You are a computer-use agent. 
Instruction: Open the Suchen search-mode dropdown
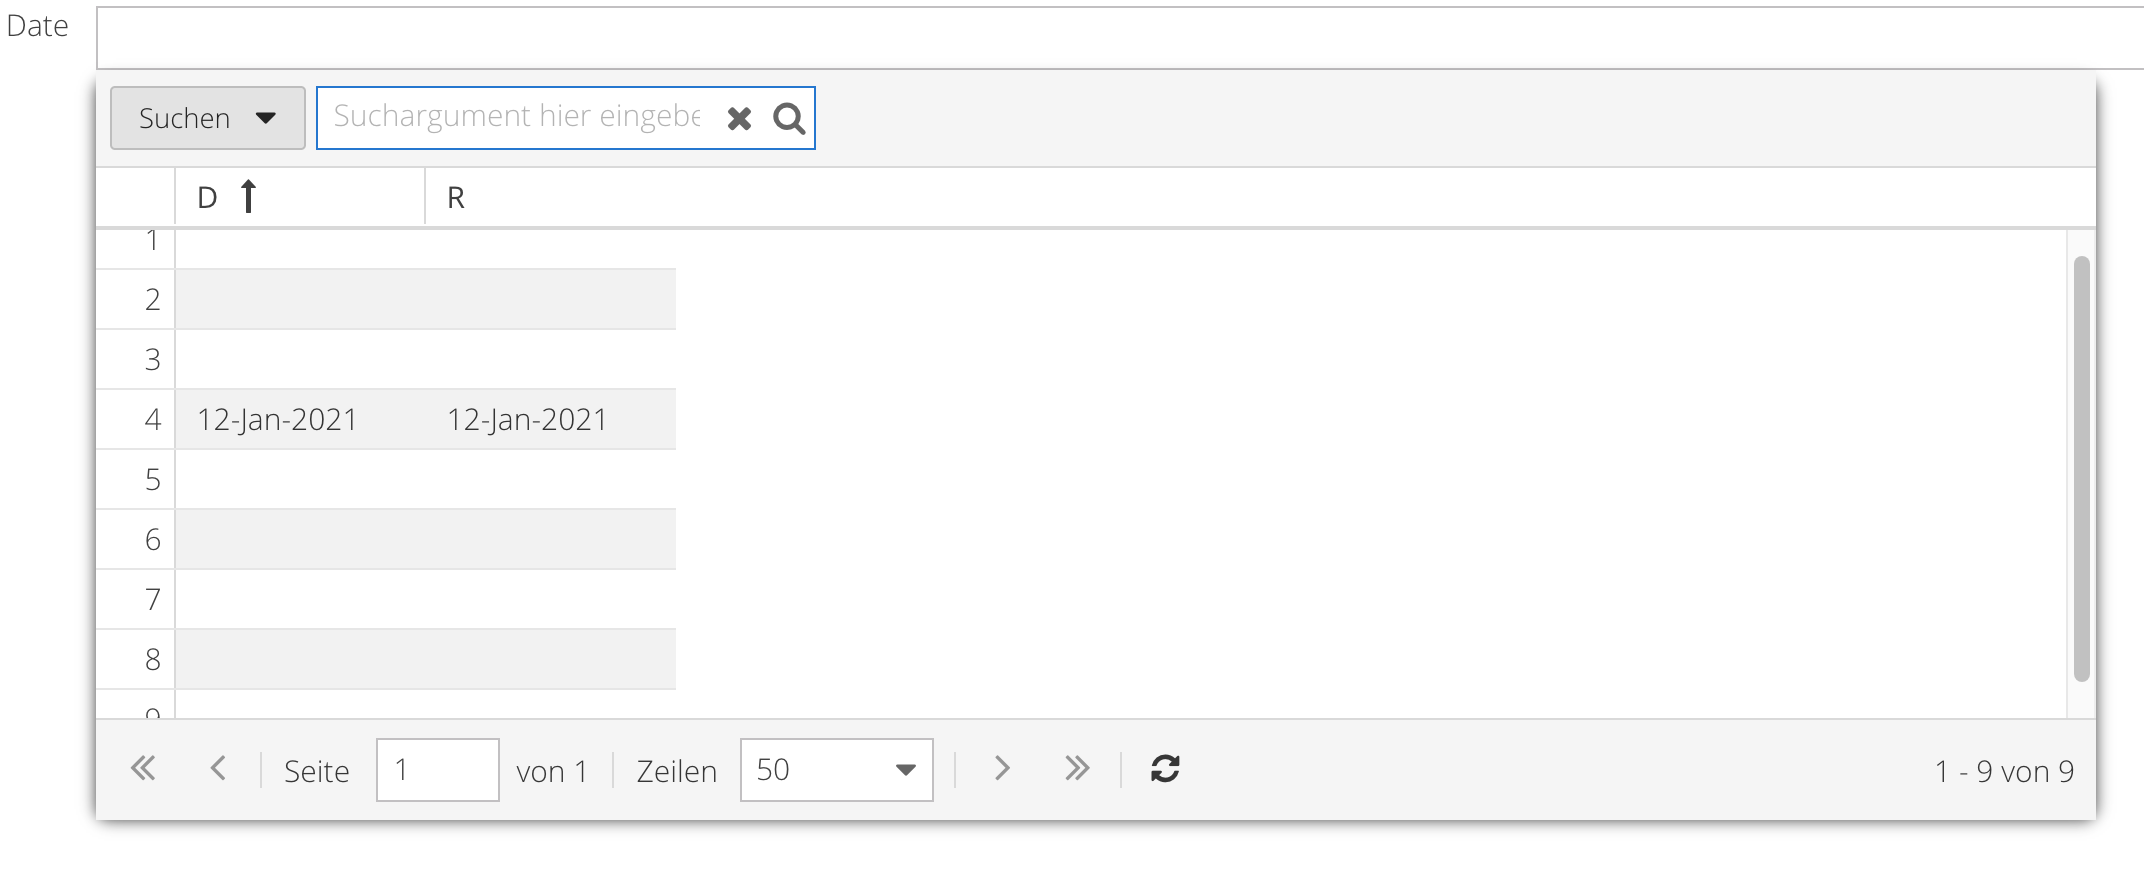click(x=206, y=117)
